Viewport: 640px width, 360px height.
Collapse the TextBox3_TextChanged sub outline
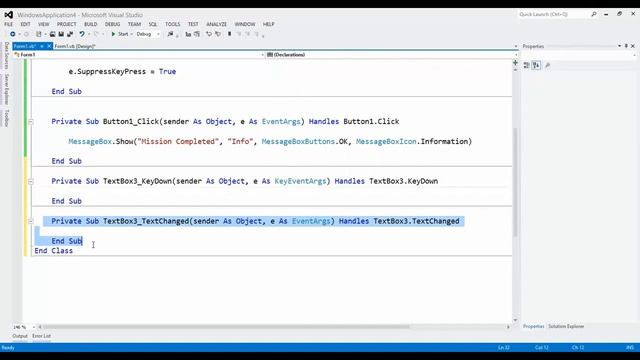[x=31, y=221]
